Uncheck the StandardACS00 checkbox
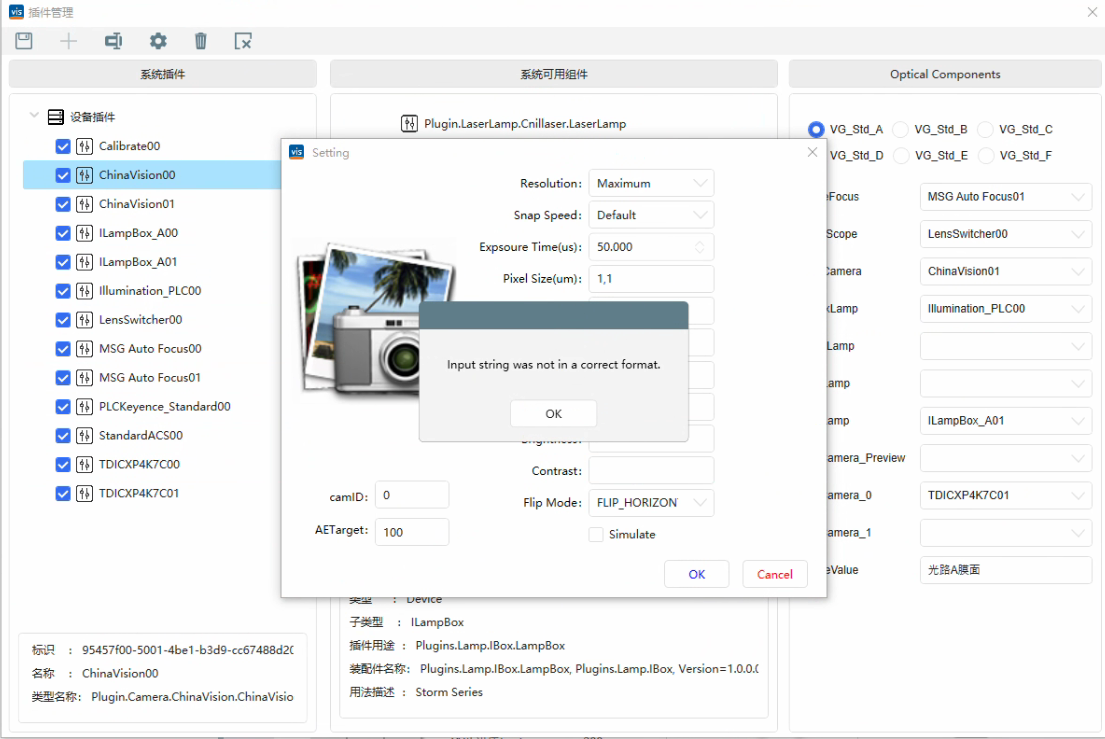Viewport: 1105px width, 739px height. pos(63,435)
